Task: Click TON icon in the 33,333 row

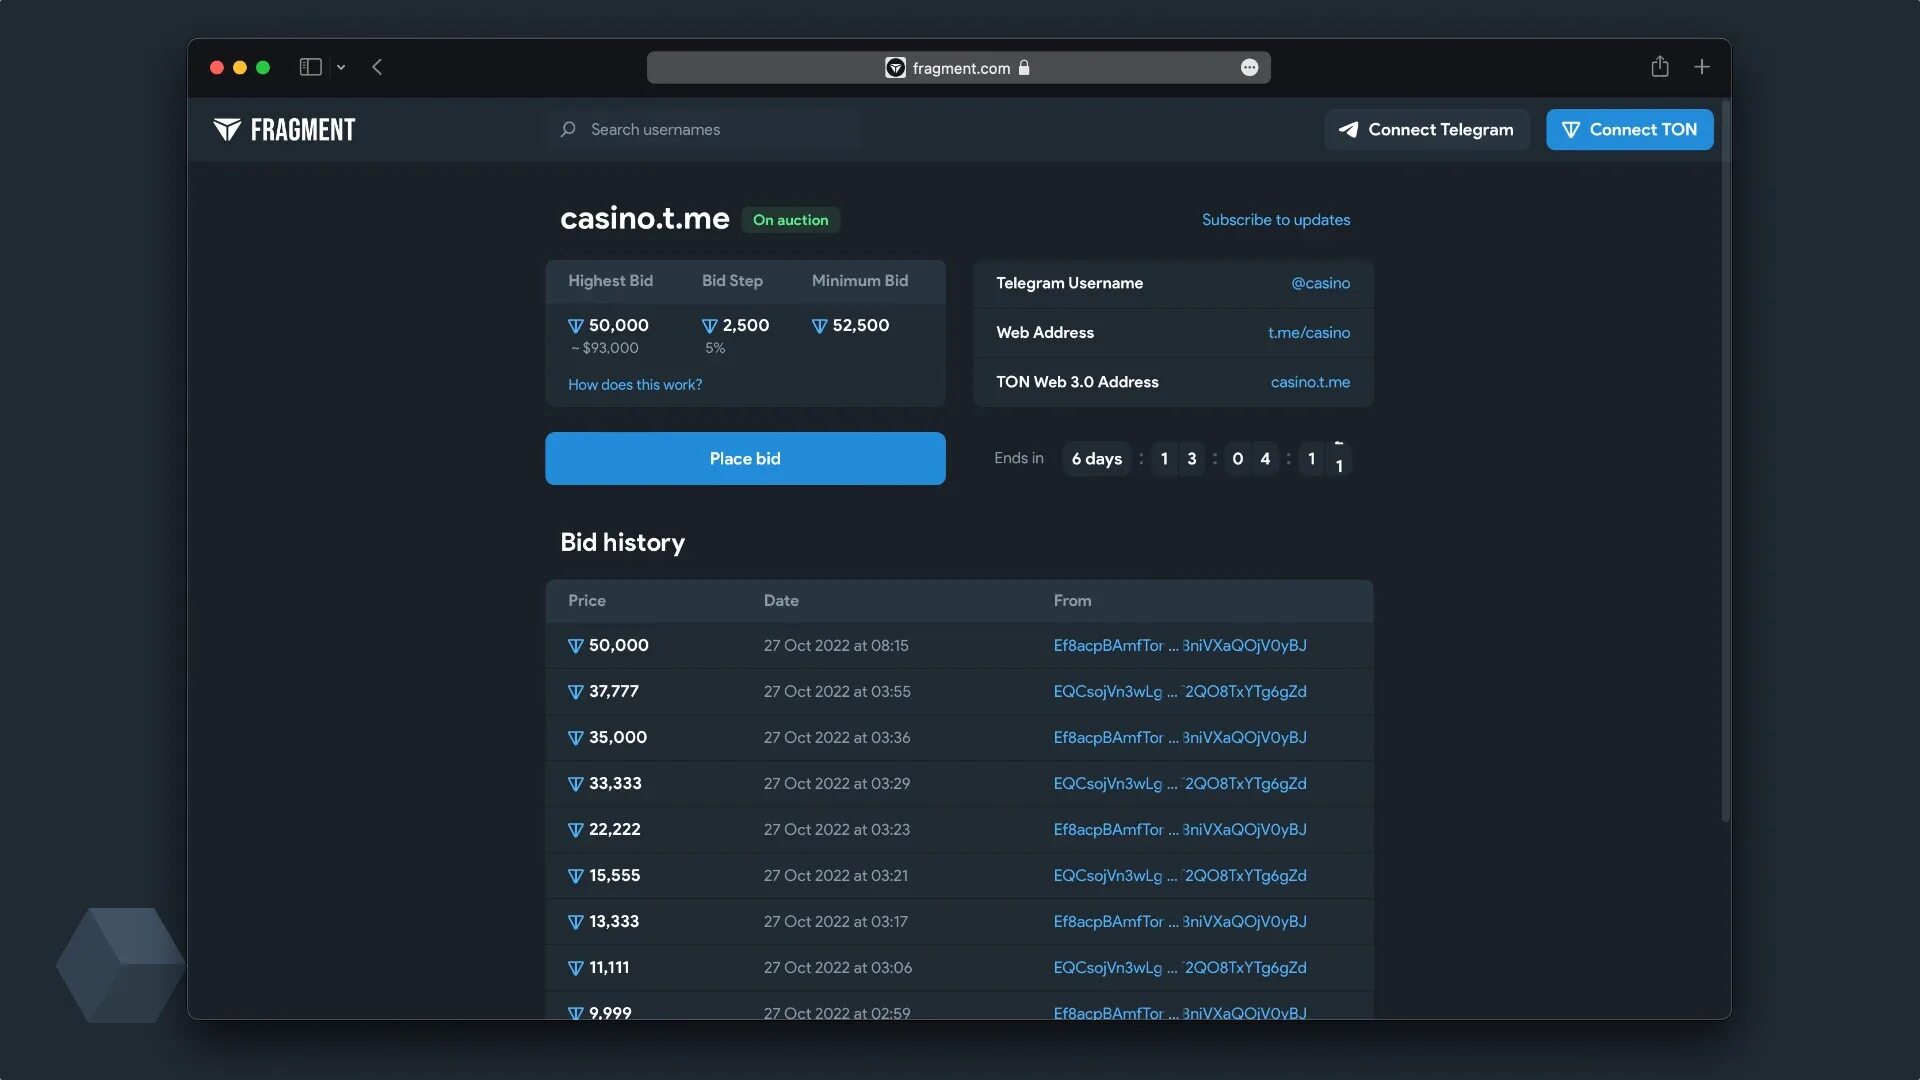Action: click(576, 784)
